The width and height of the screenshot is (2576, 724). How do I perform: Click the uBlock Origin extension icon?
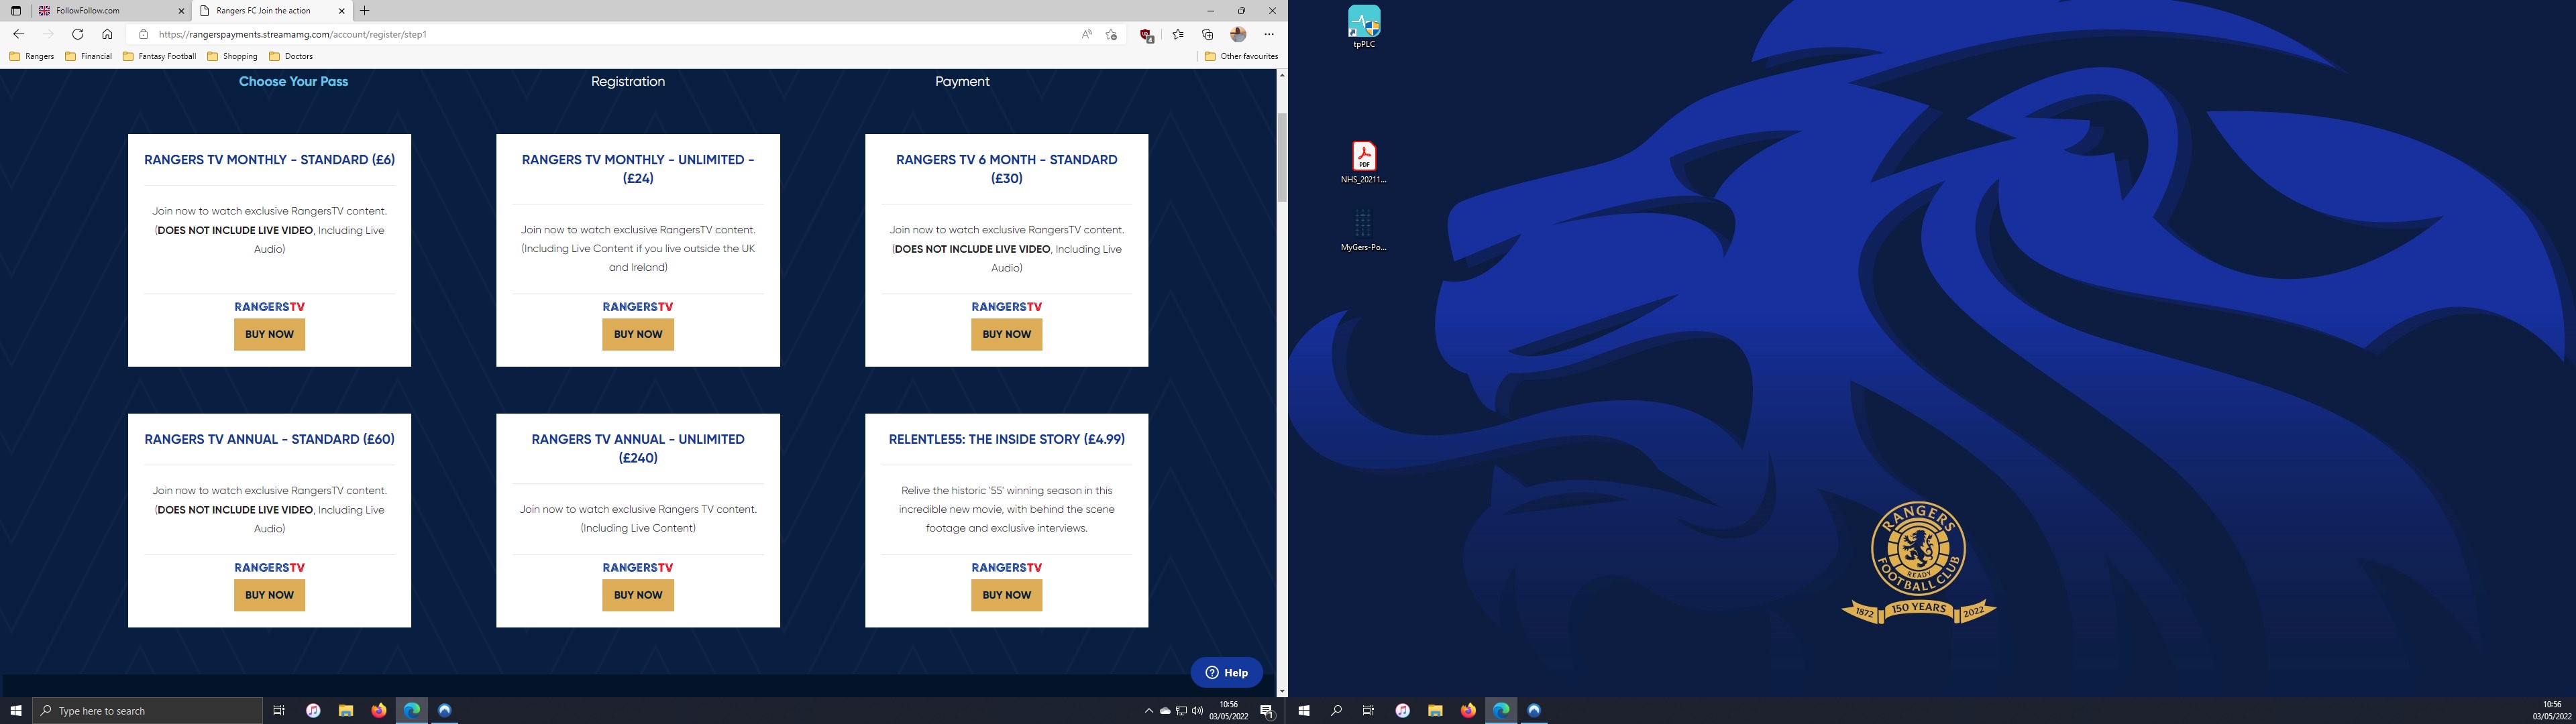click(1146, 35)
